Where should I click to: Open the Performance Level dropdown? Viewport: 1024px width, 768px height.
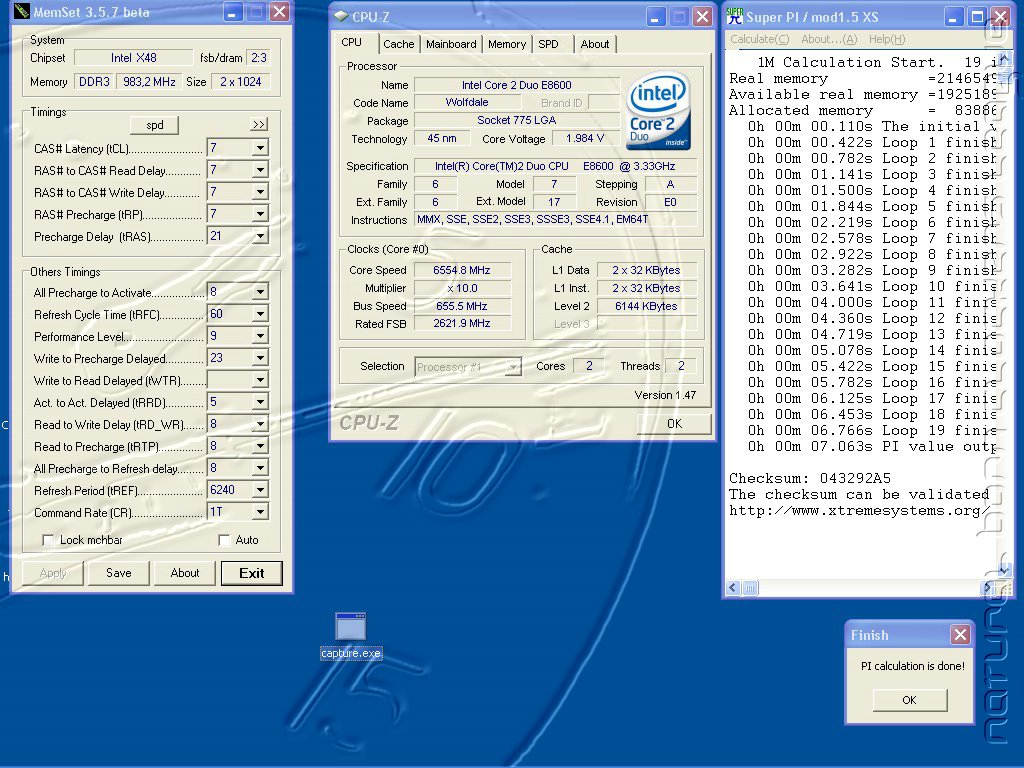pyautogui.click(x=260, y=336)
